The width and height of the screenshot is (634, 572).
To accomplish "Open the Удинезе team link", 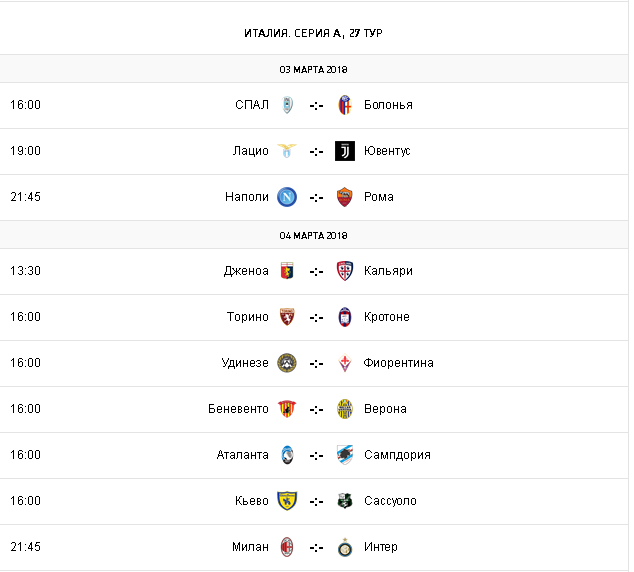I will tap(245, 363).
